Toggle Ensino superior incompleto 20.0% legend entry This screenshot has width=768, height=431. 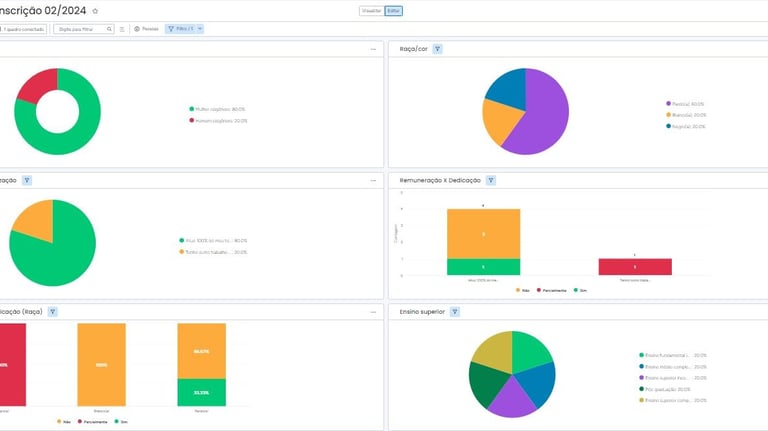click(x=673, y=378)
